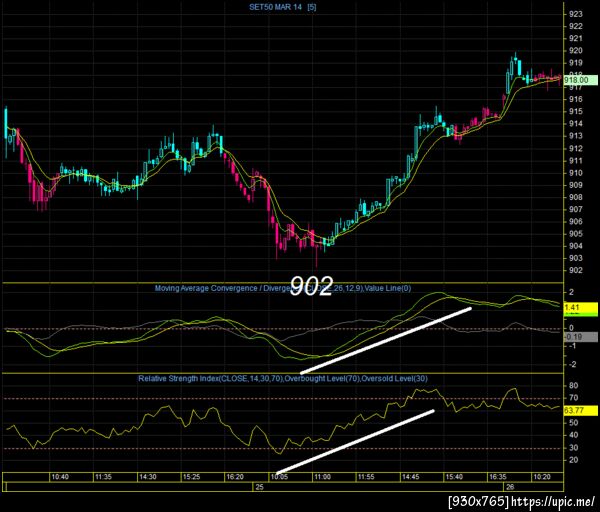600x512 pixels.
Task: Click price axis label 923
Action: (576, 15)
